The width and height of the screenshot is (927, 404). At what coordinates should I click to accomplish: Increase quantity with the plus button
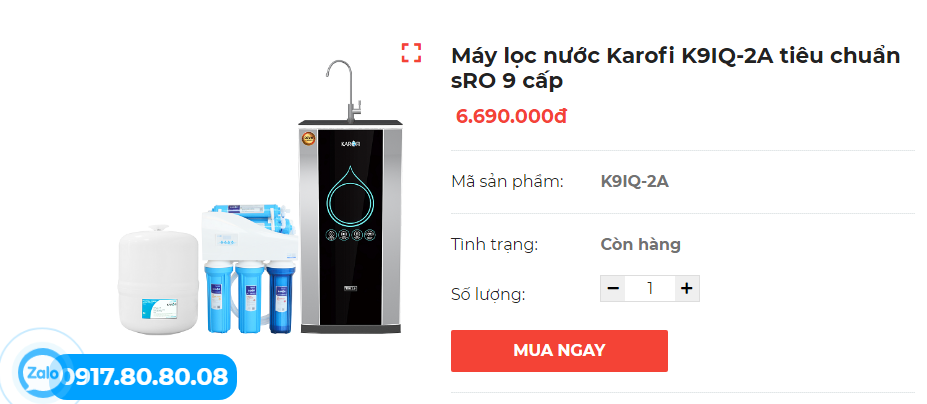click(686, 289)
